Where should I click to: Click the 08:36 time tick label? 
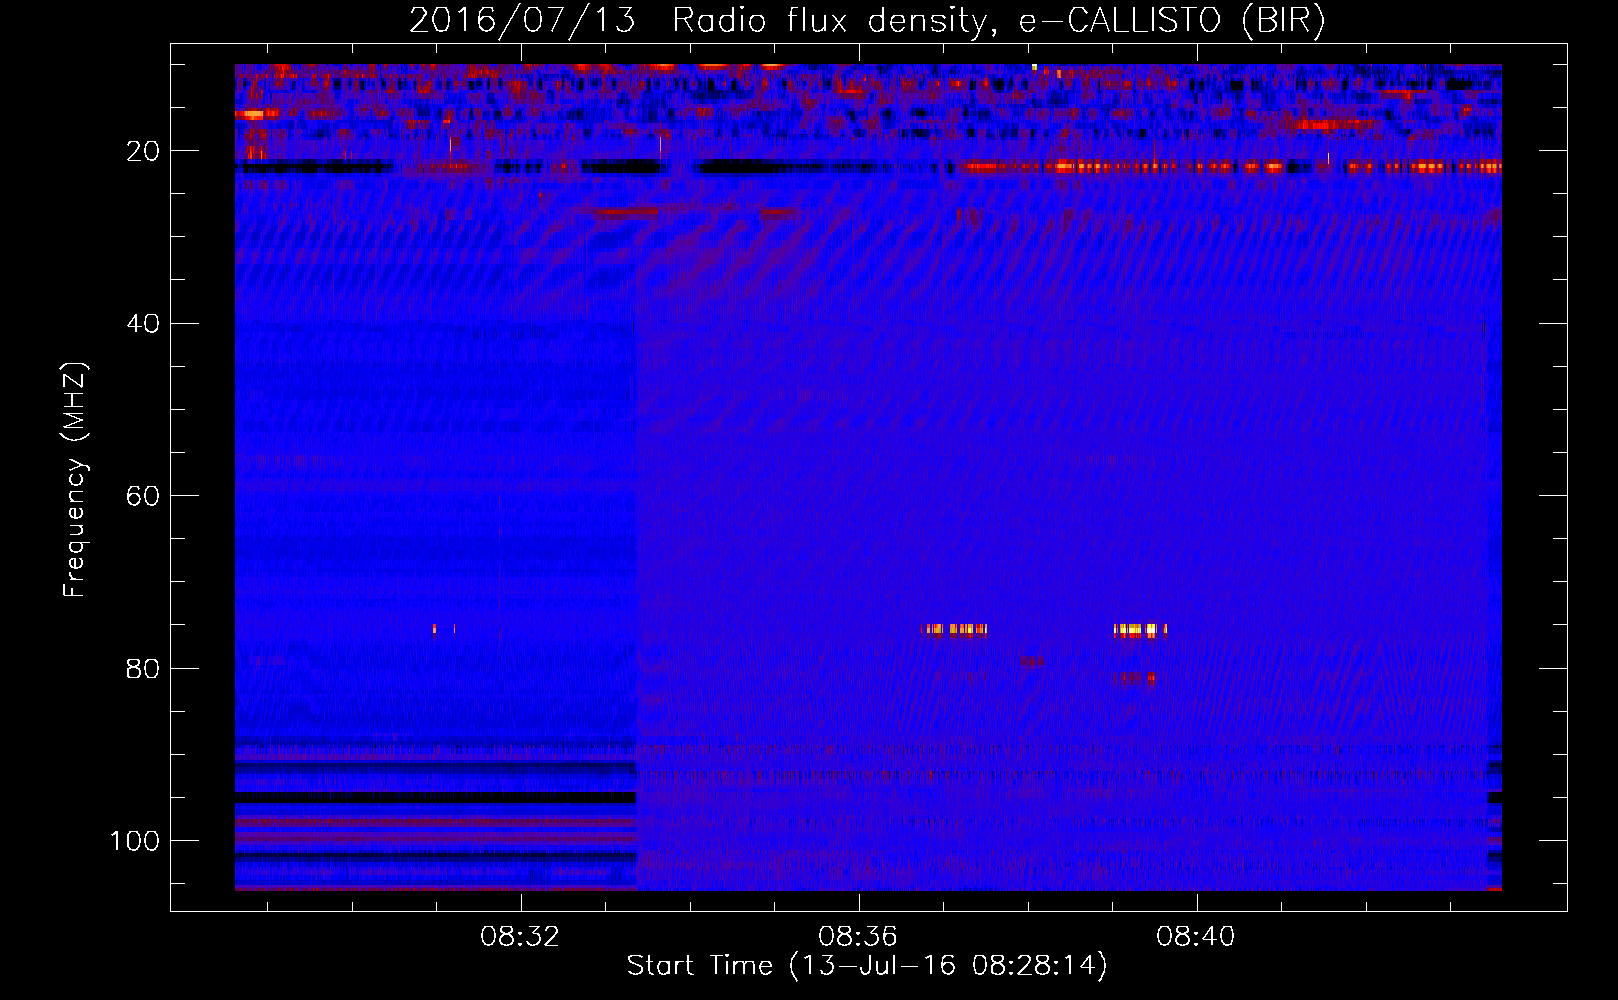[858, 937]
